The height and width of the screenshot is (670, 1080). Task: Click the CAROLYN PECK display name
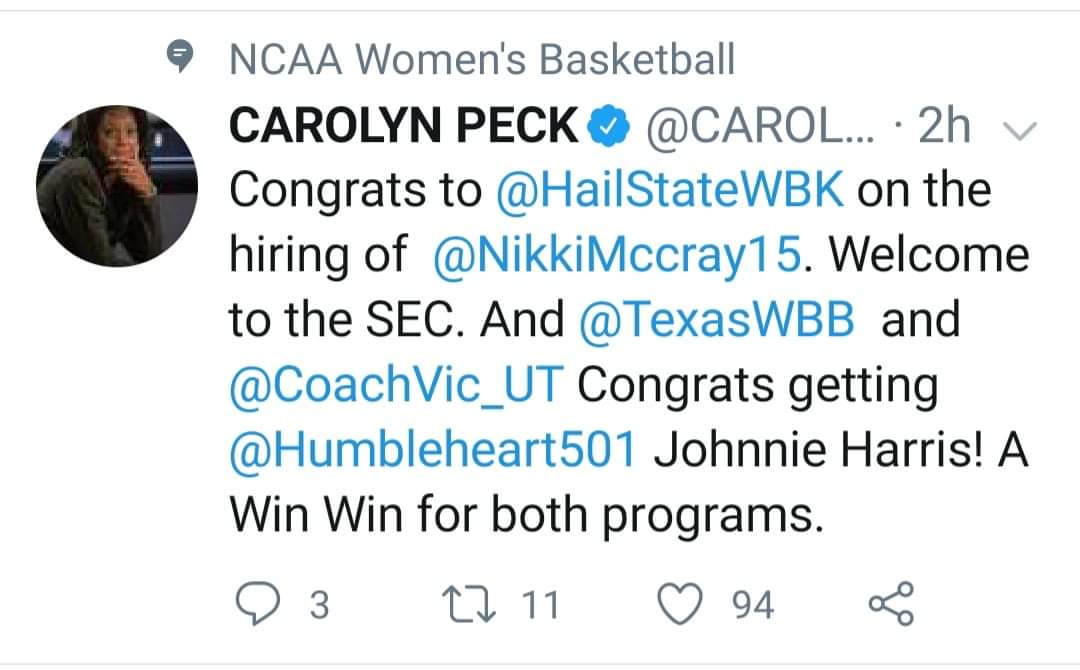[x=404, y=127]
